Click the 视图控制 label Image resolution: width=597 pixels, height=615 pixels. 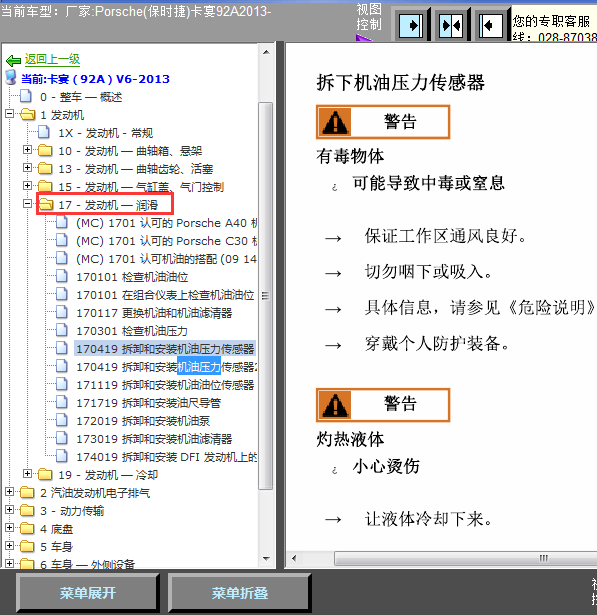(x=369, y=16)
